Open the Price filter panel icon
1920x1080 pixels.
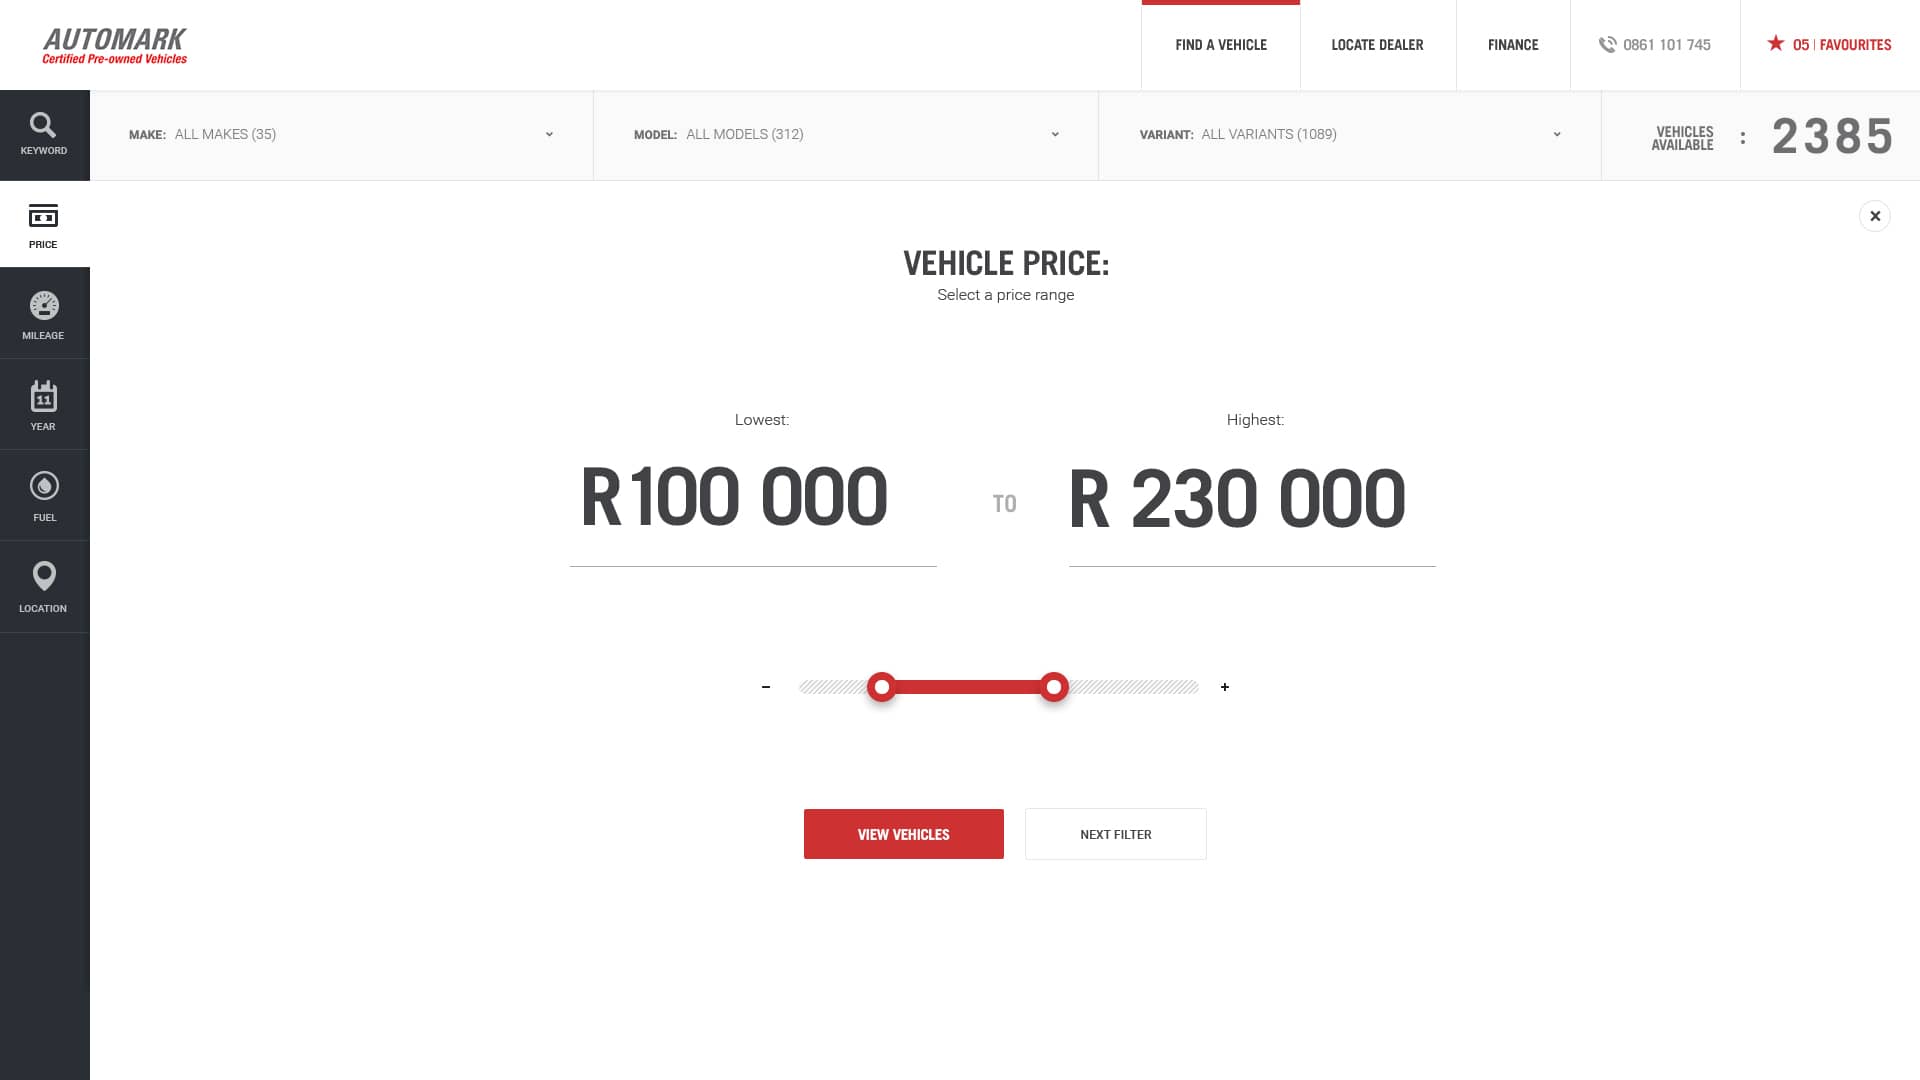pyautogui.click(x=44, y=216)
